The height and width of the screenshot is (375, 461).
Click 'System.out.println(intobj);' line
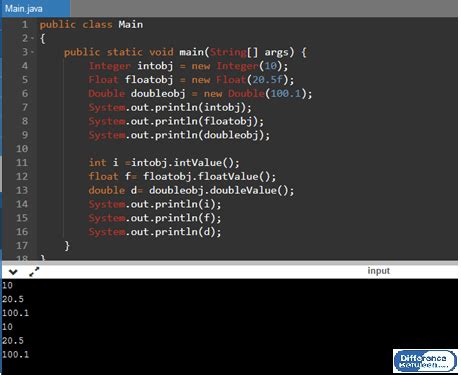170,108
